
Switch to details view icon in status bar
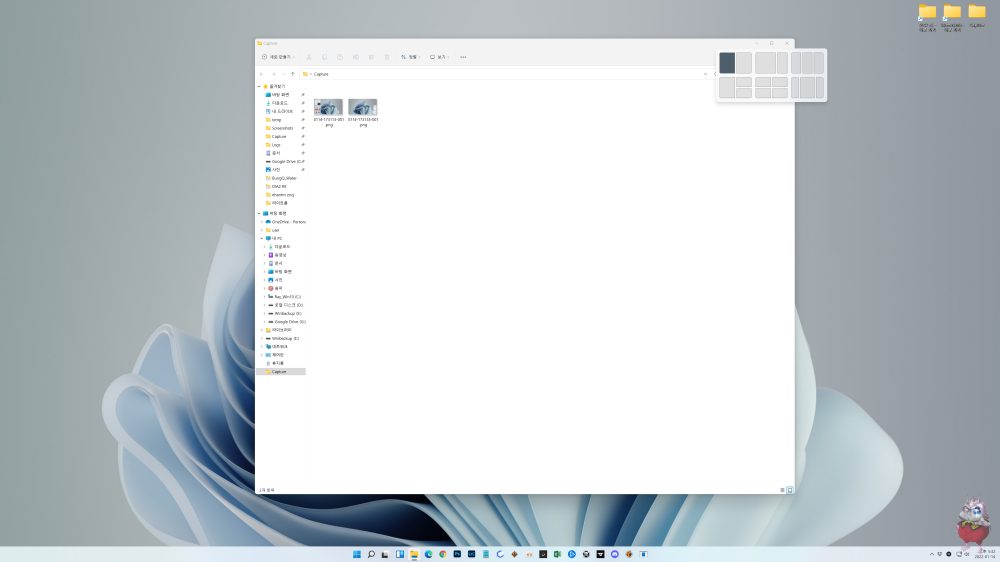(783, 490)
